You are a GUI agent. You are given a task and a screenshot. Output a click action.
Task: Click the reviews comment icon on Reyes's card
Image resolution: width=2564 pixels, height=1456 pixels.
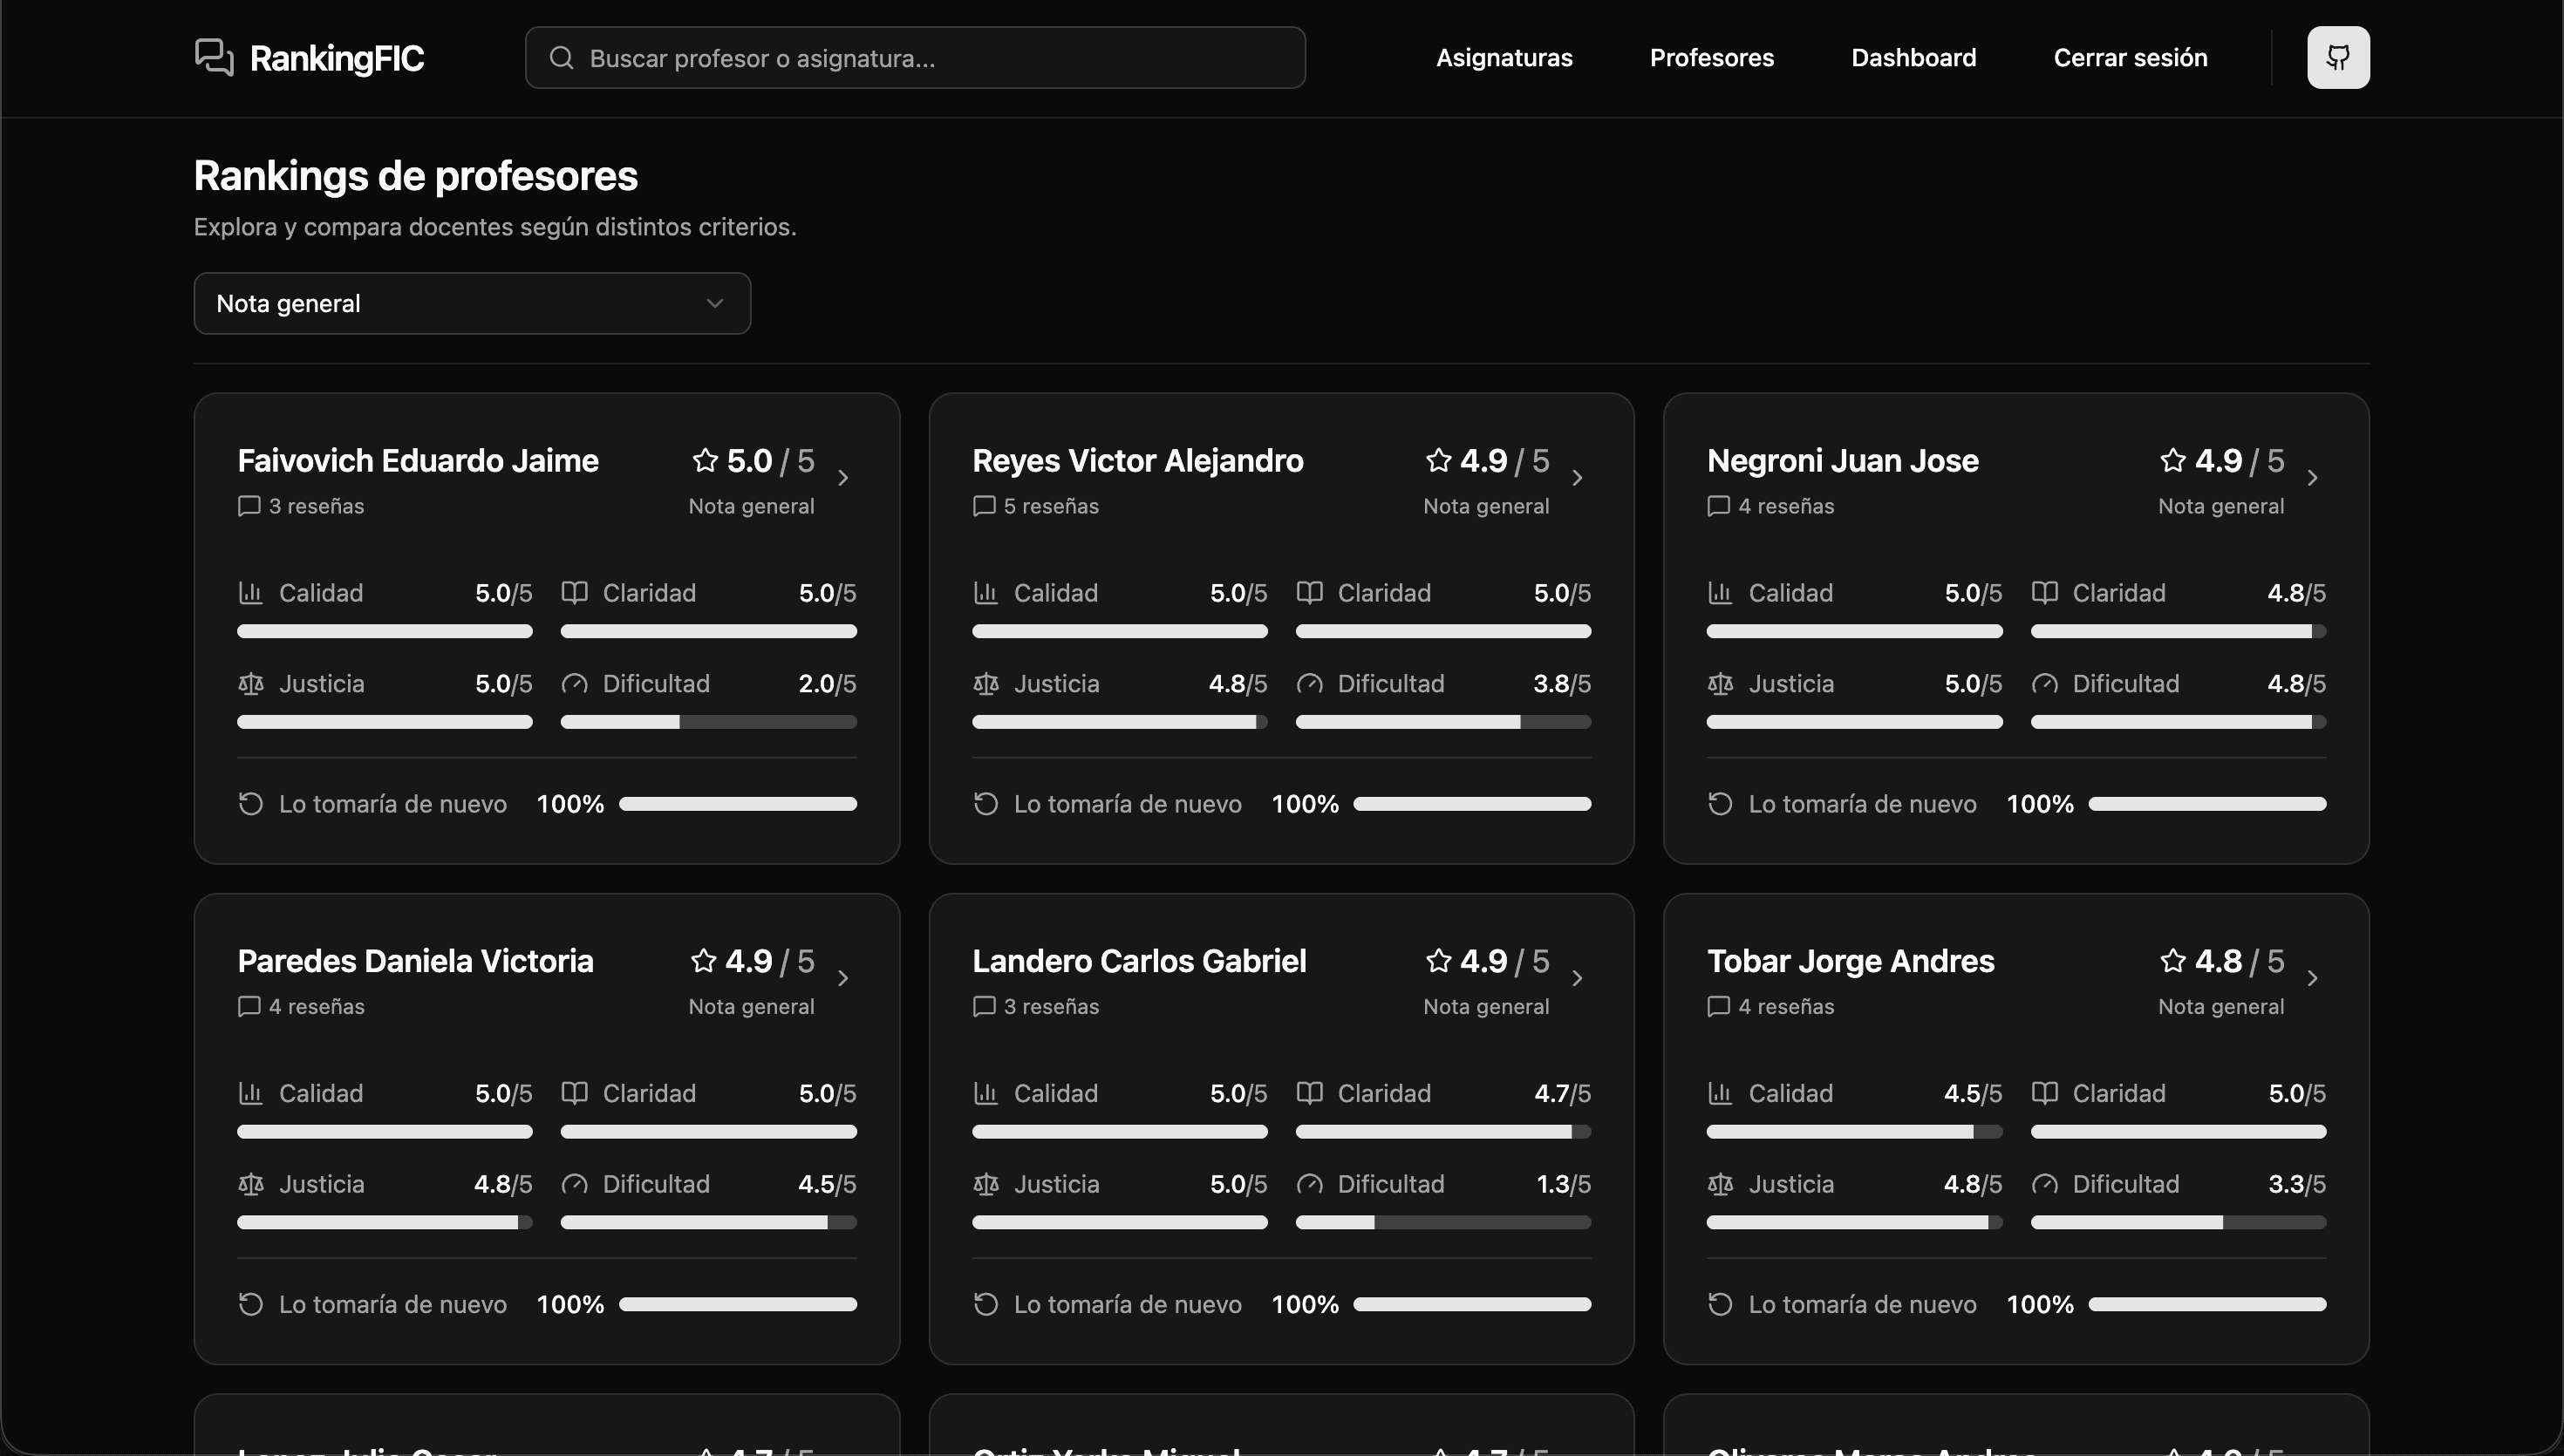click(984, 506)
